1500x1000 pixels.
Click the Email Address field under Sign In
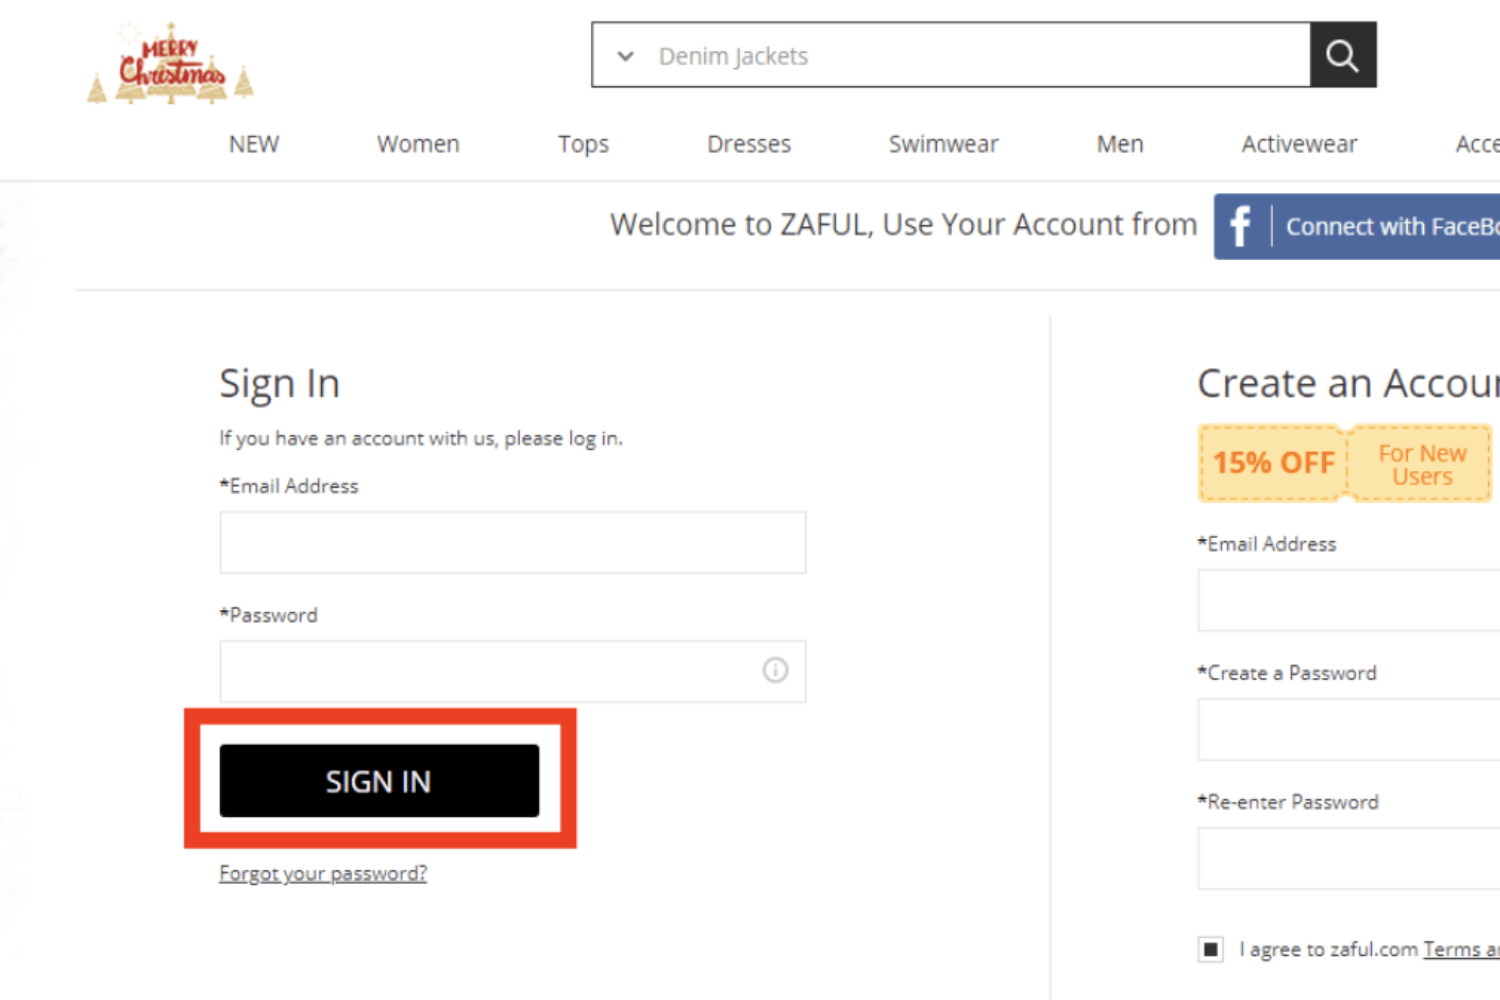pos(512,542)
